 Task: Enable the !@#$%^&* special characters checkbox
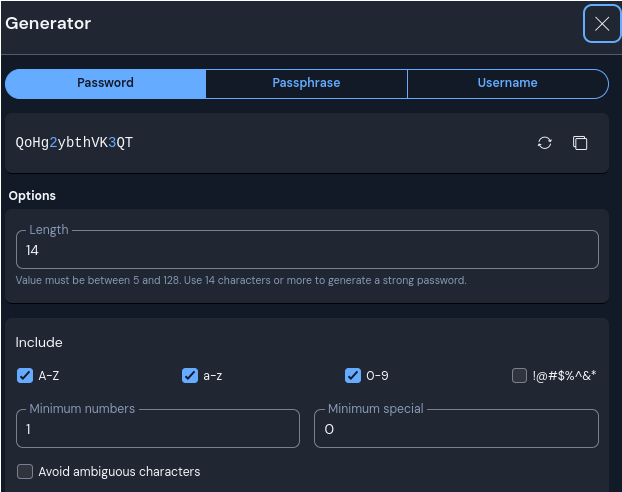tap(519, 376)
